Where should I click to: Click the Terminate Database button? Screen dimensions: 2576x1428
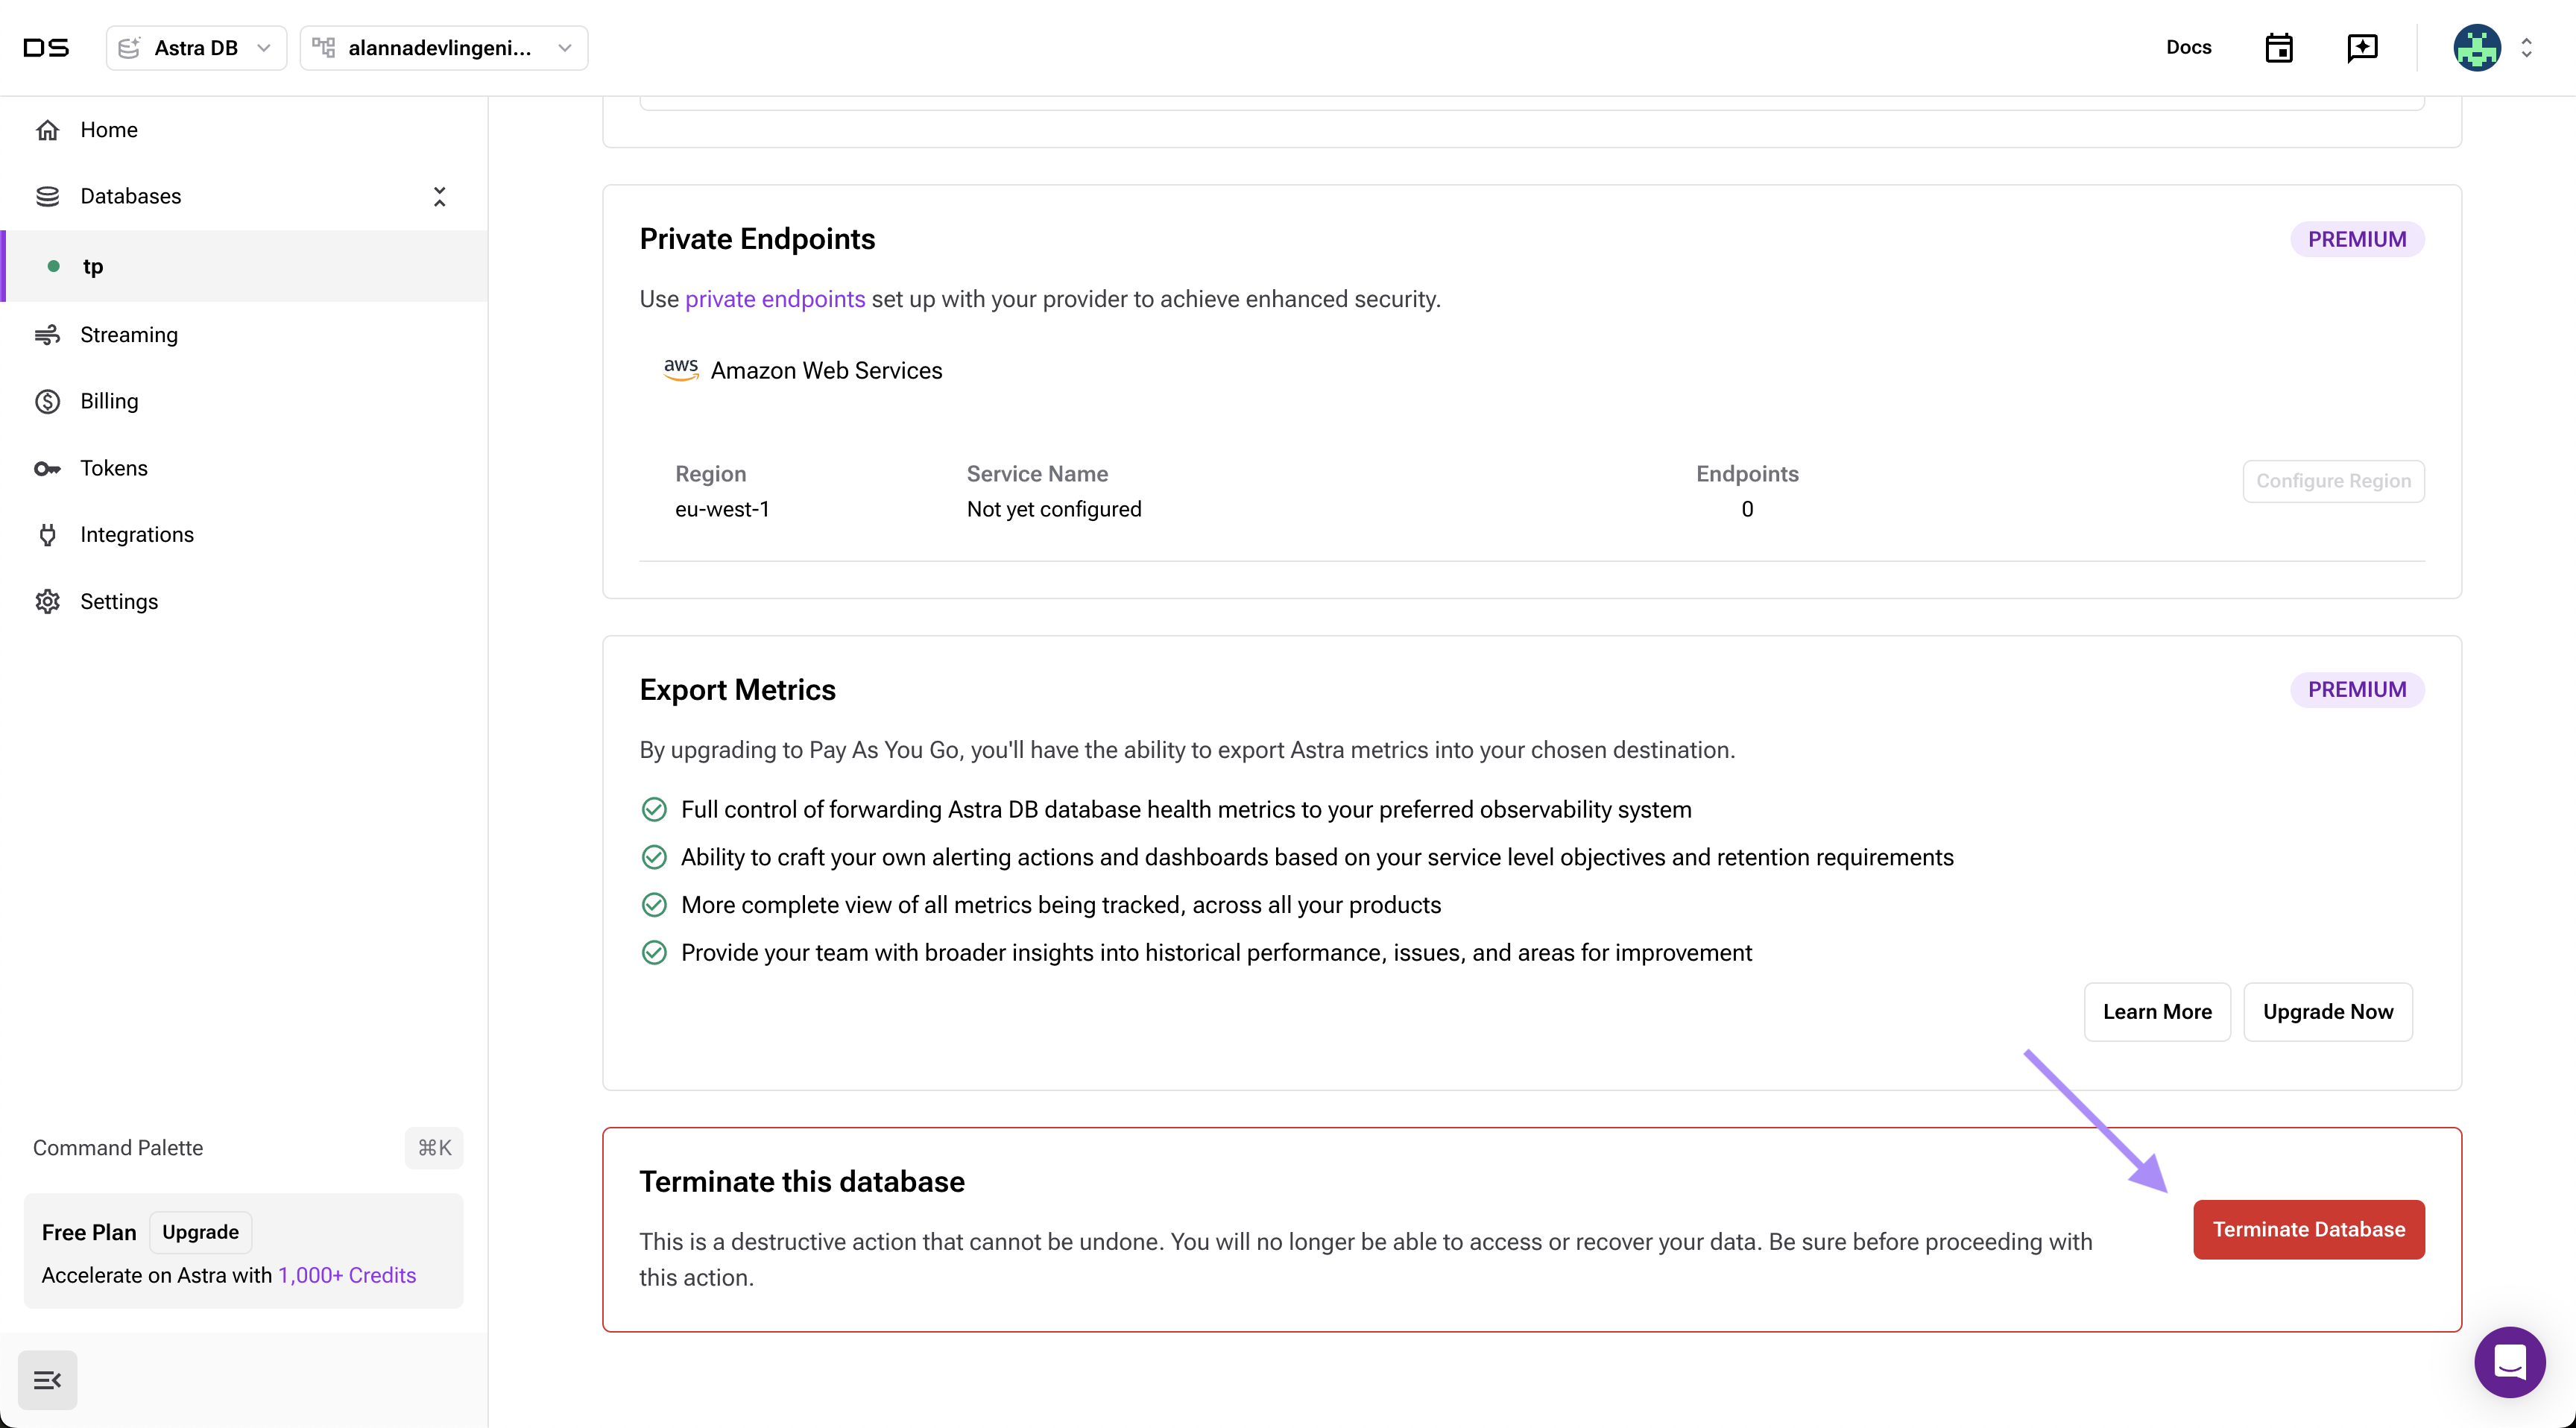click(2308, 1229)
